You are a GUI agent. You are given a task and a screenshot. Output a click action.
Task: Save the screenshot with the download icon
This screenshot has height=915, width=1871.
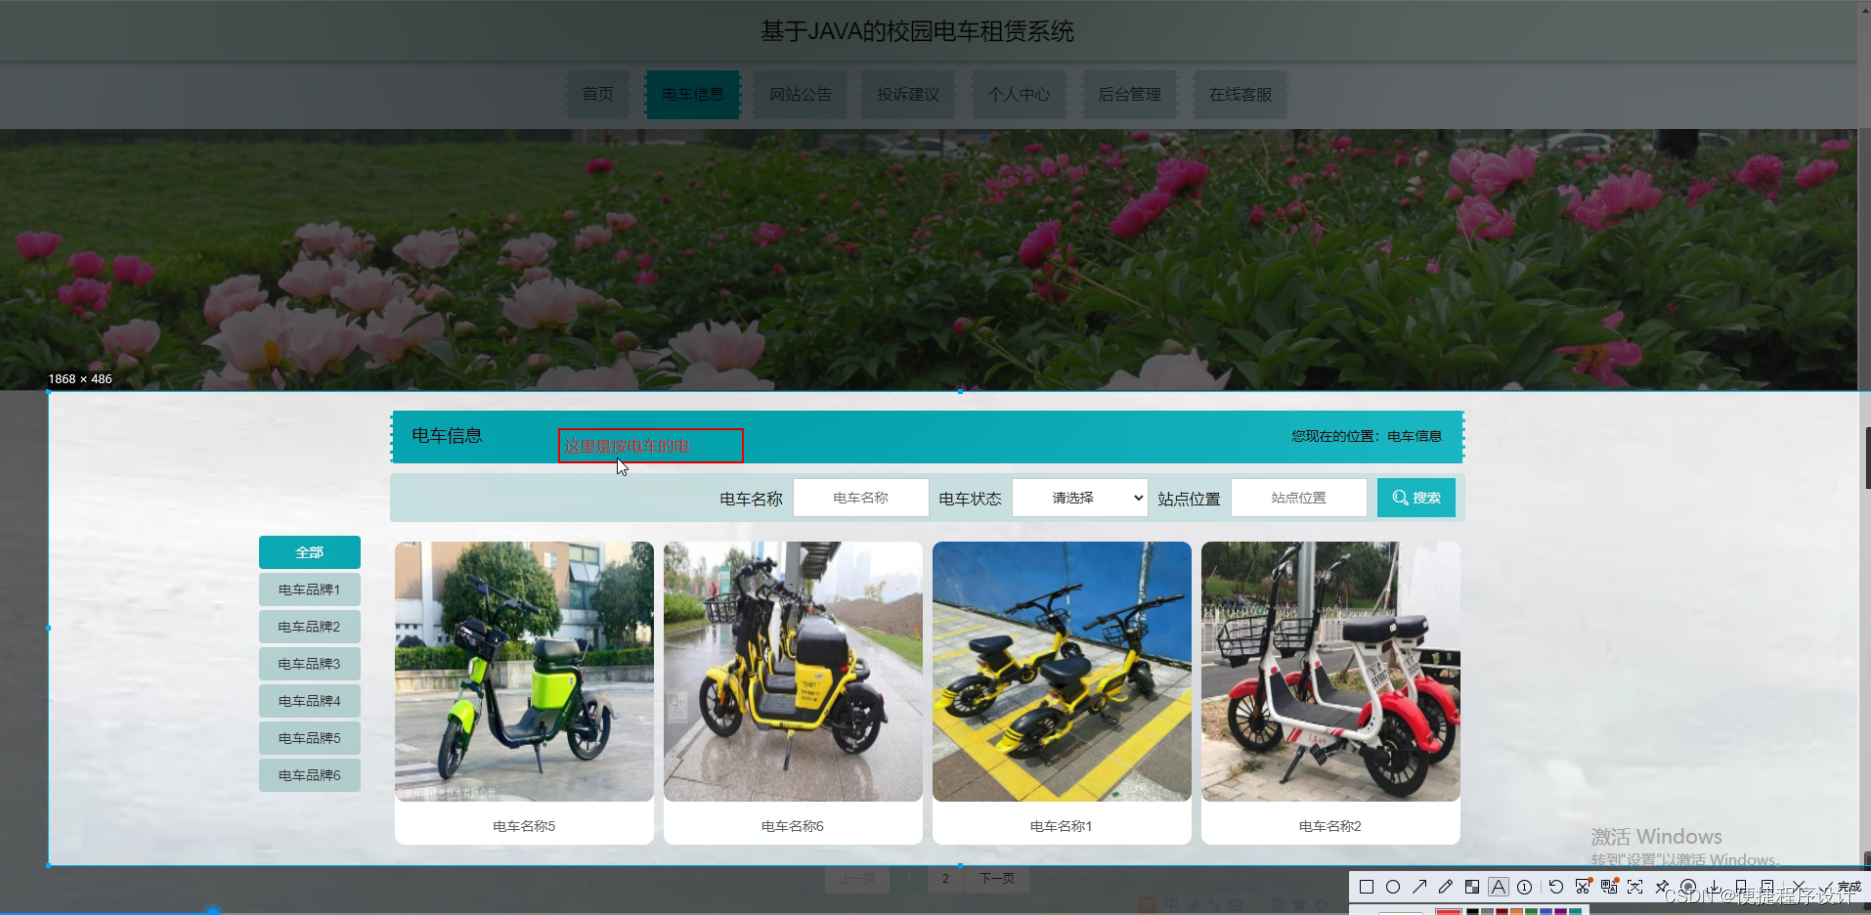(x=1715, y=887)
